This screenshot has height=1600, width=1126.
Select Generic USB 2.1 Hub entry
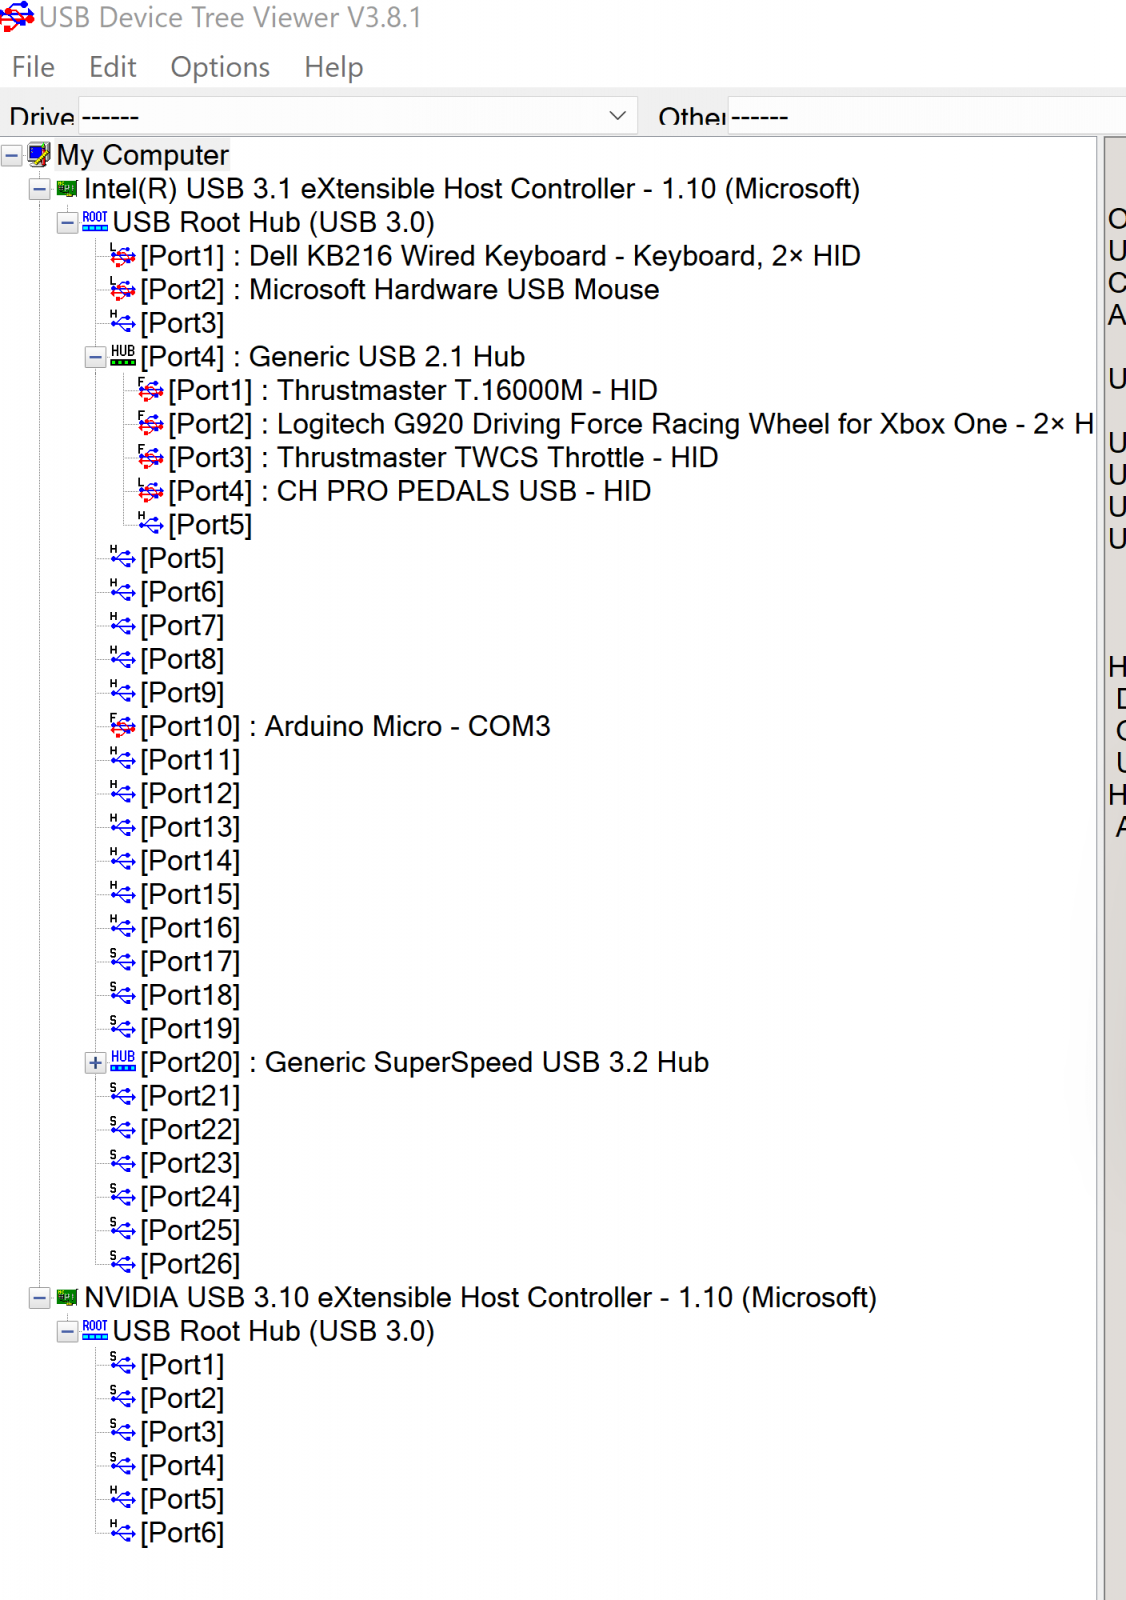333,357
